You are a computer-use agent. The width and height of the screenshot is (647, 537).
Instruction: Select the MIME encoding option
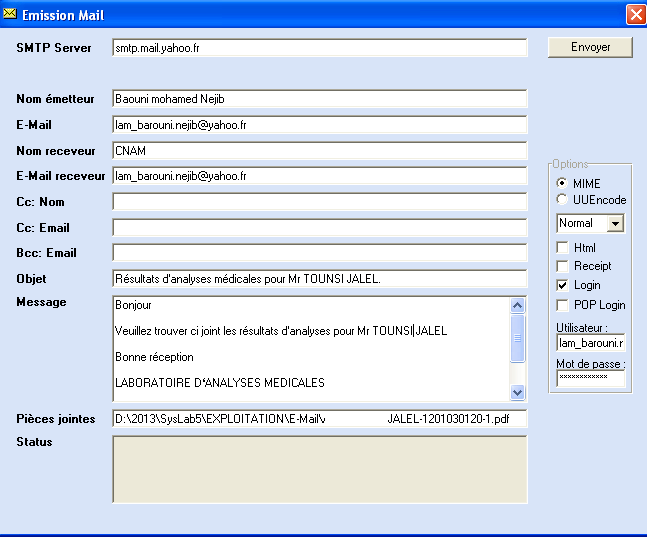[x=563, y=184]
